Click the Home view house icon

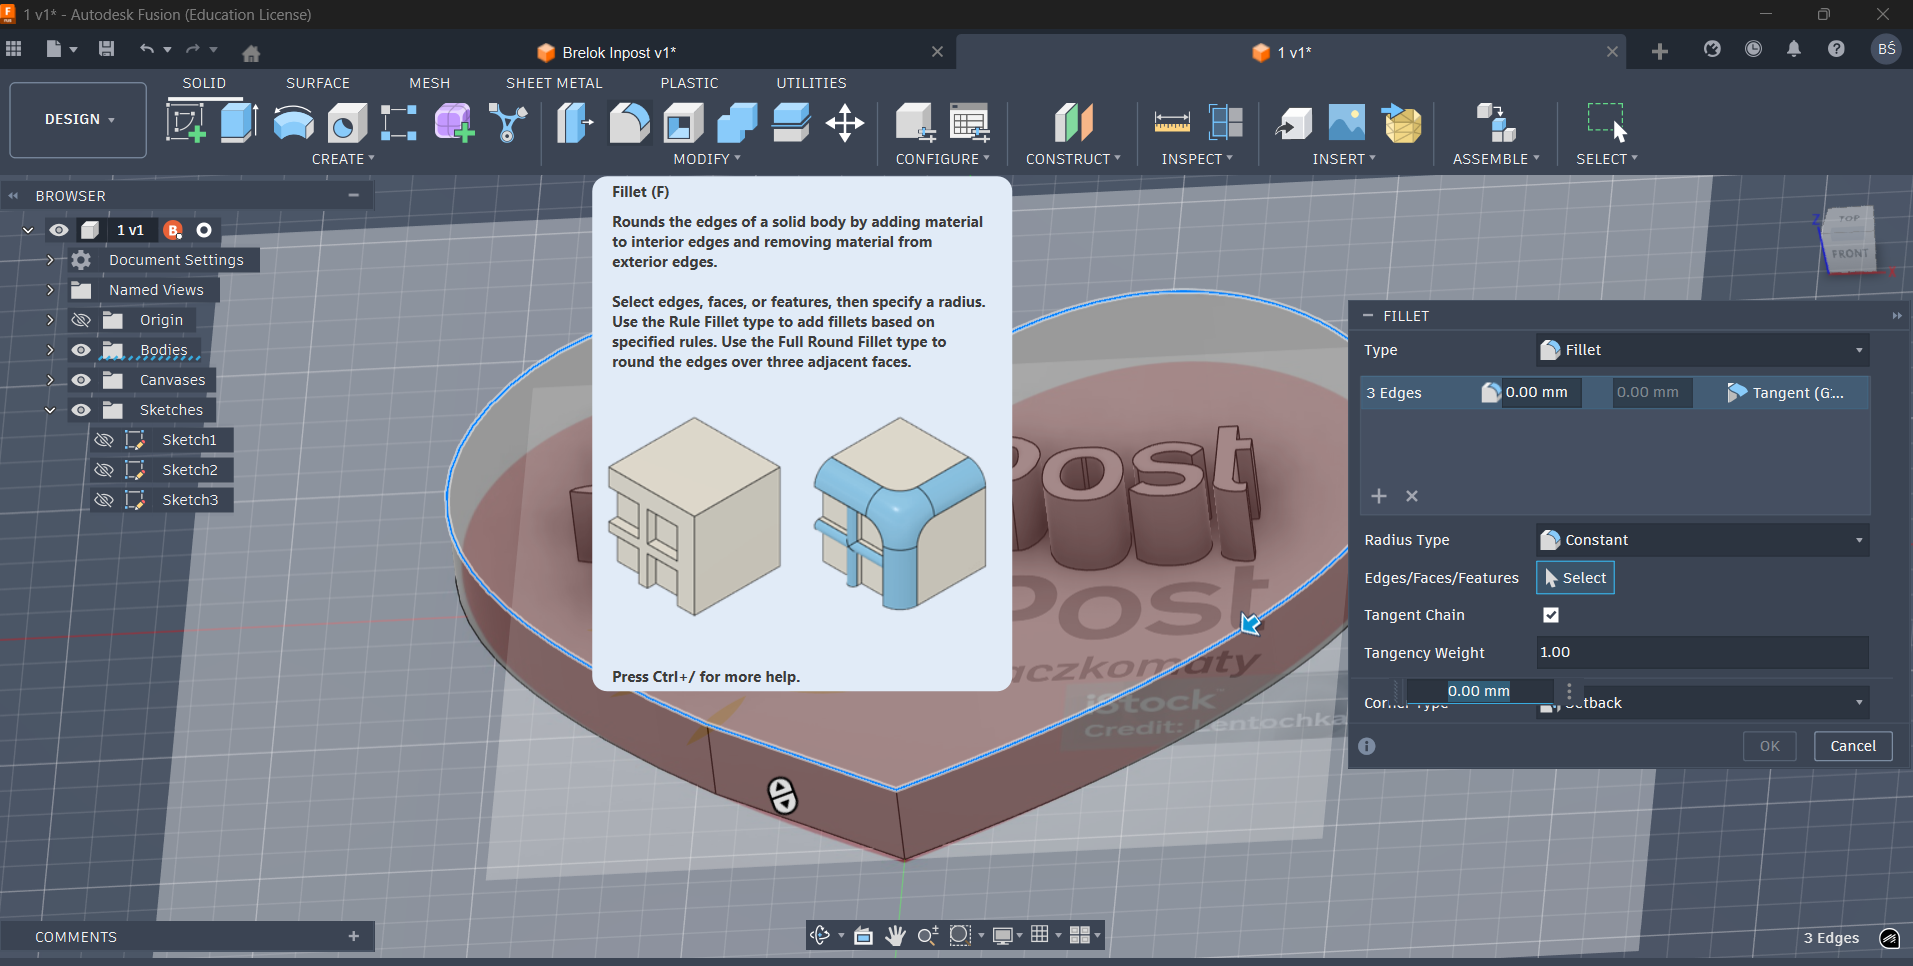pos(251,53)
